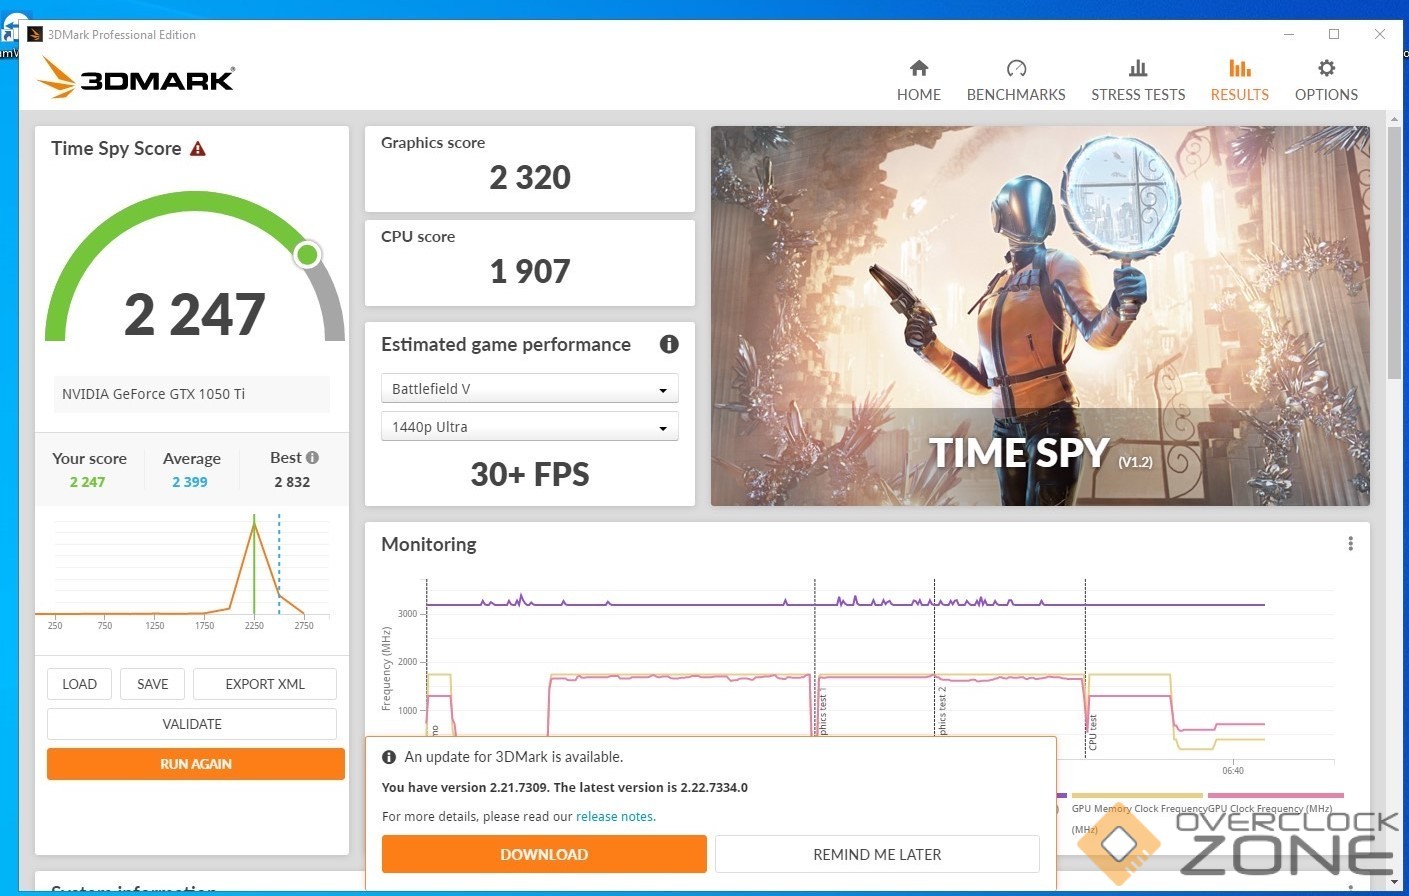Click the 2 247 value under Your score
This screenshot has height=896, width=1409.
point(87,482)
